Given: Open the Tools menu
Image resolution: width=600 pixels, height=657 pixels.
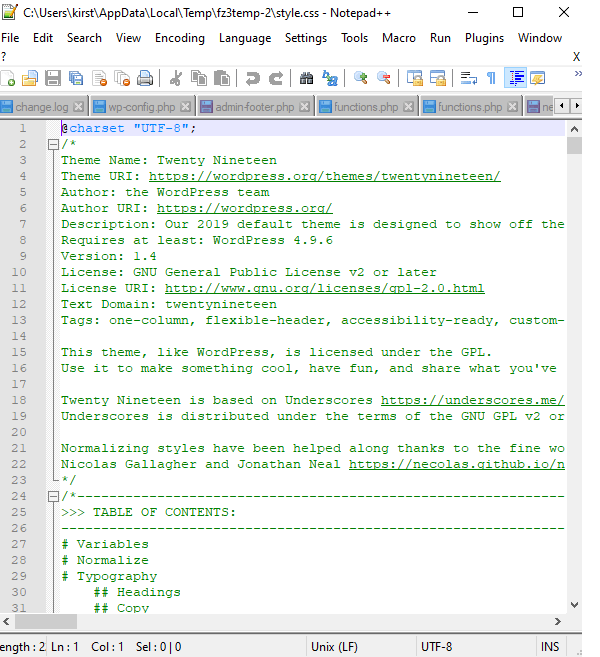Looking at the screenshot, I should click(354, 38).
